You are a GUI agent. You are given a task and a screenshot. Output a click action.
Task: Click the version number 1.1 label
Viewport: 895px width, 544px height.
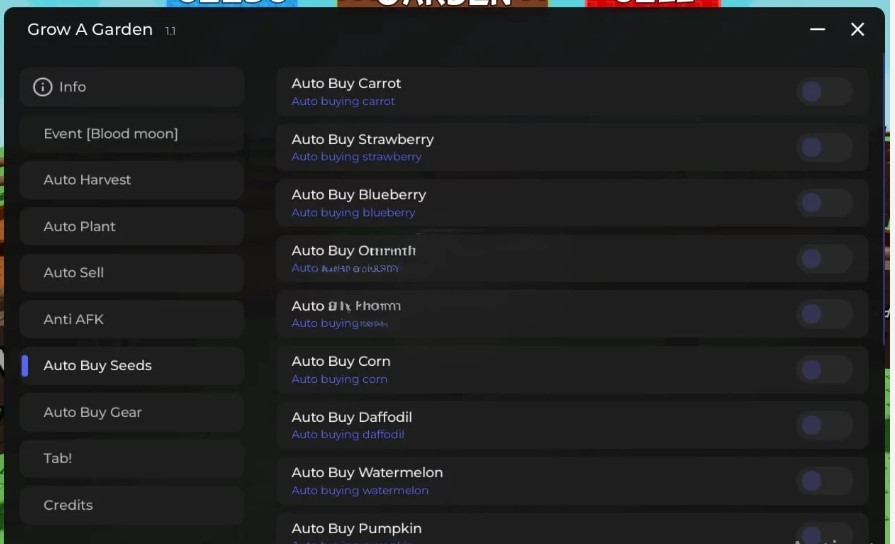click(x=170, y=31)
